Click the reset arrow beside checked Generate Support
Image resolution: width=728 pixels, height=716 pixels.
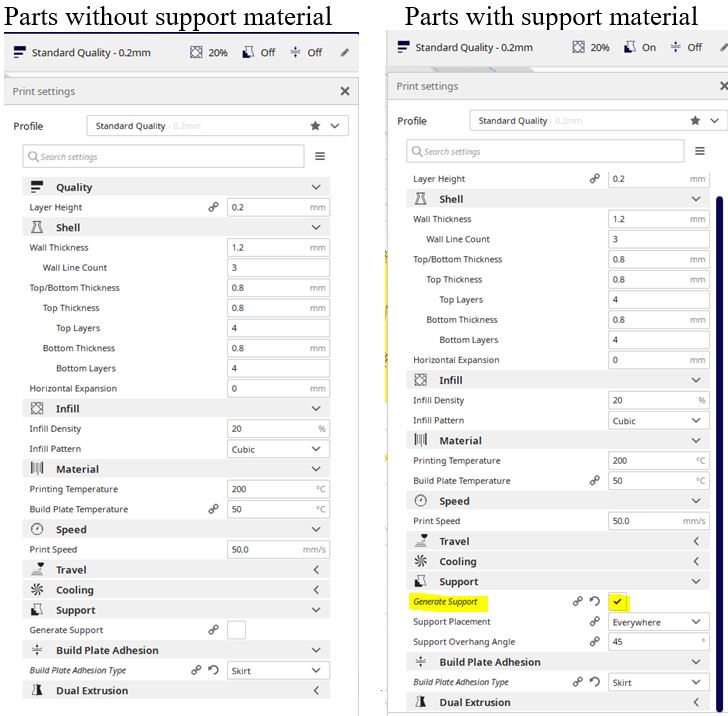coord(595,601)
